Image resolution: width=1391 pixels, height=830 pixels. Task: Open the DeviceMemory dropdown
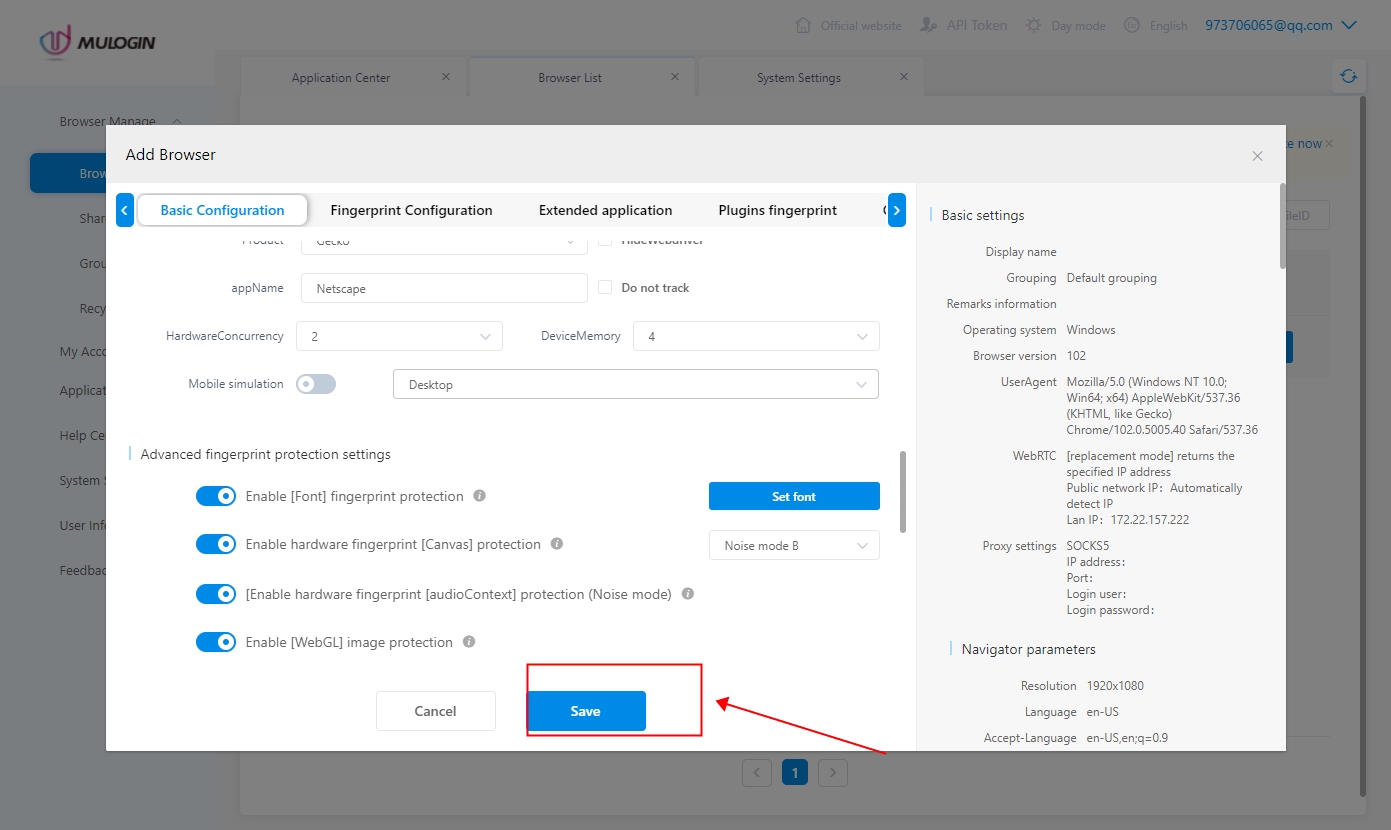click(x=757, y=337)
